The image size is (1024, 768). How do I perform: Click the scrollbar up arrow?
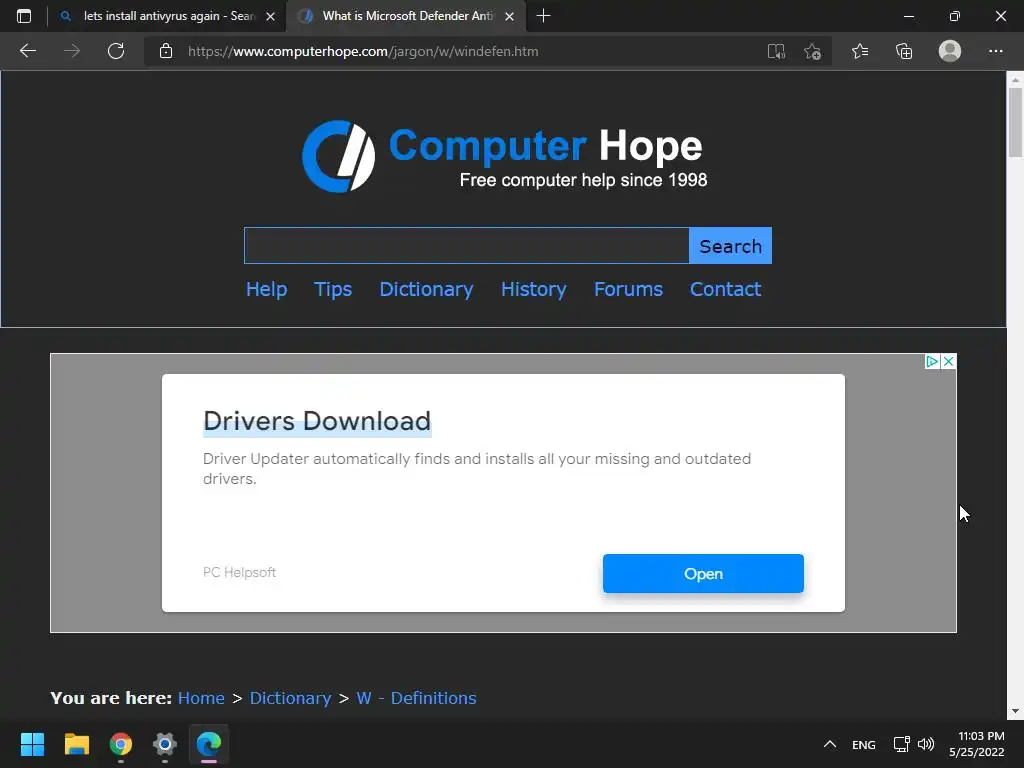[x=1015, y=79]
